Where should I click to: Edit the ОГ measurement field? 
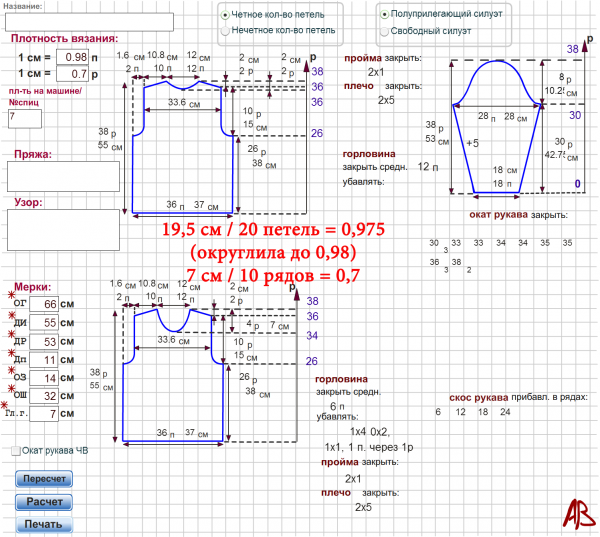[x=43, y=304]
